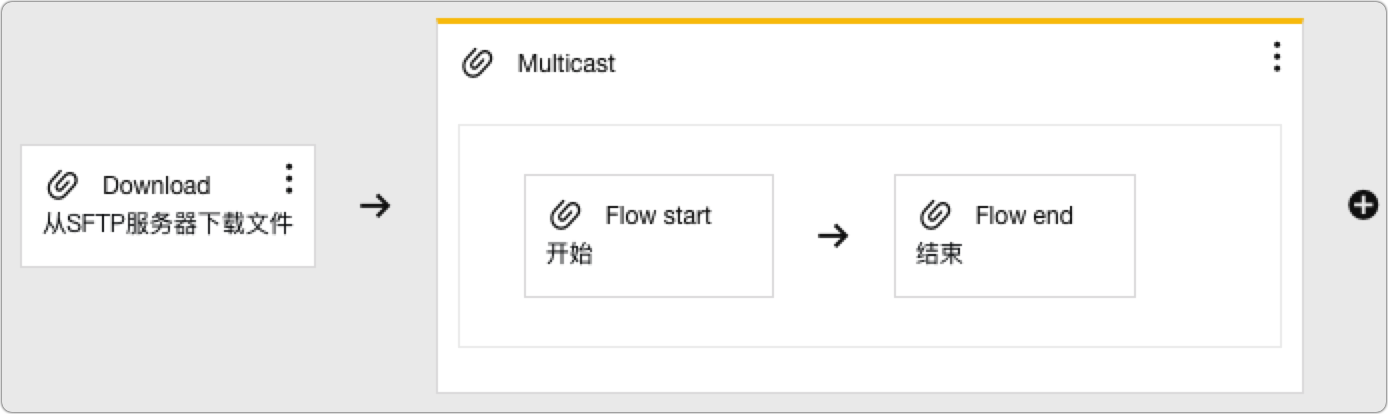Click the Flow start paperclip icon

pos(565,215)
